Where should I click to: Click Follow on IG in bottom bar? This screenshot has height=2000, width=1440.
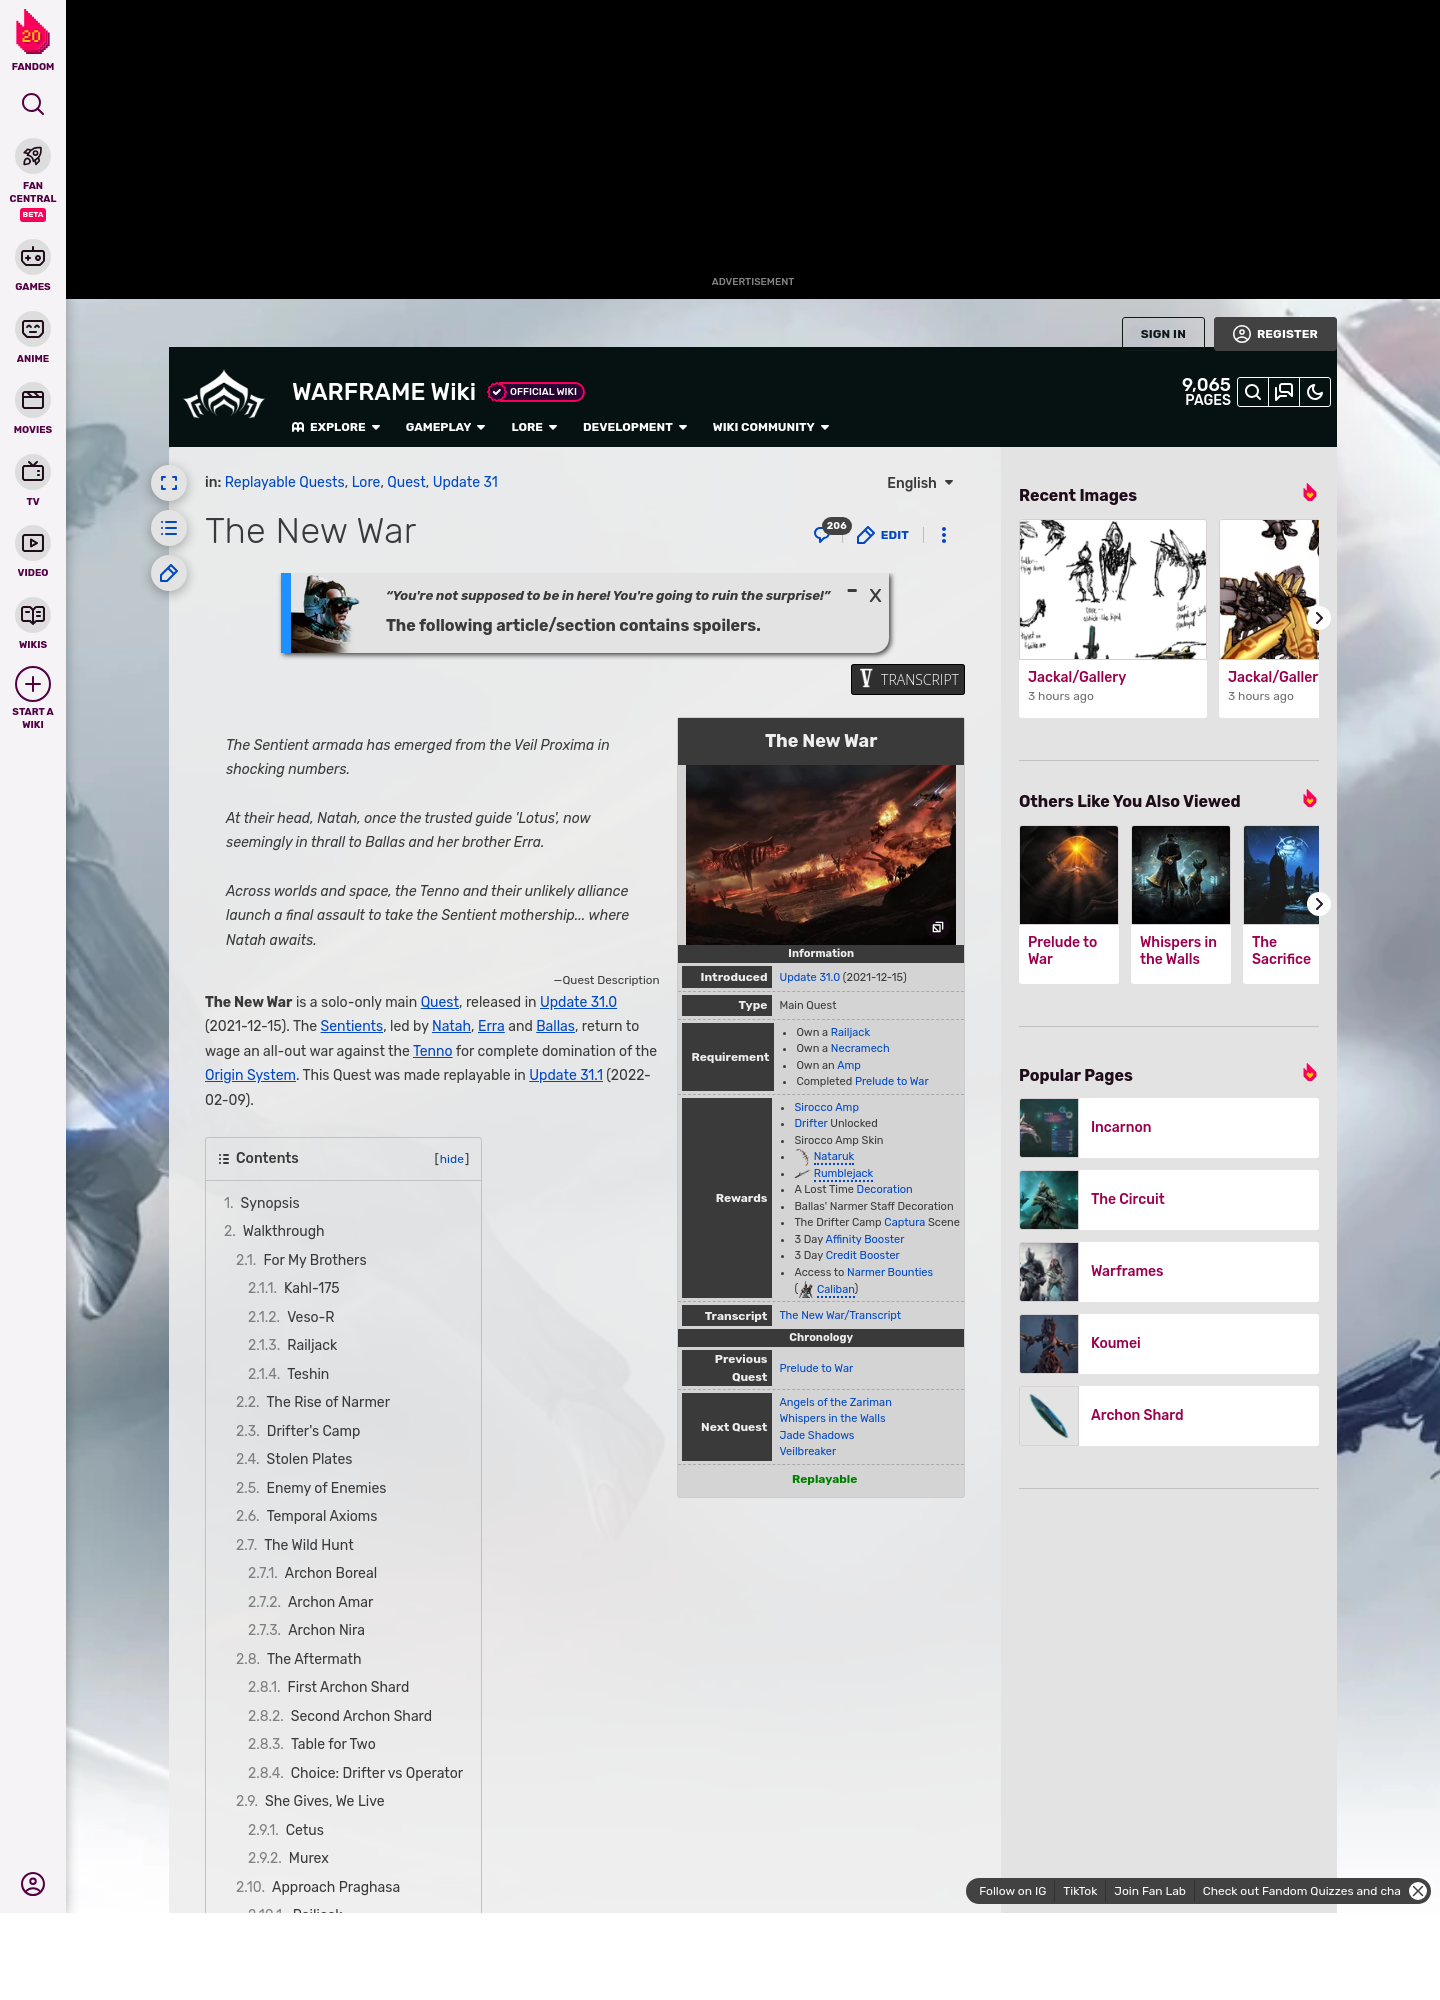(x=1012, y=1891)
